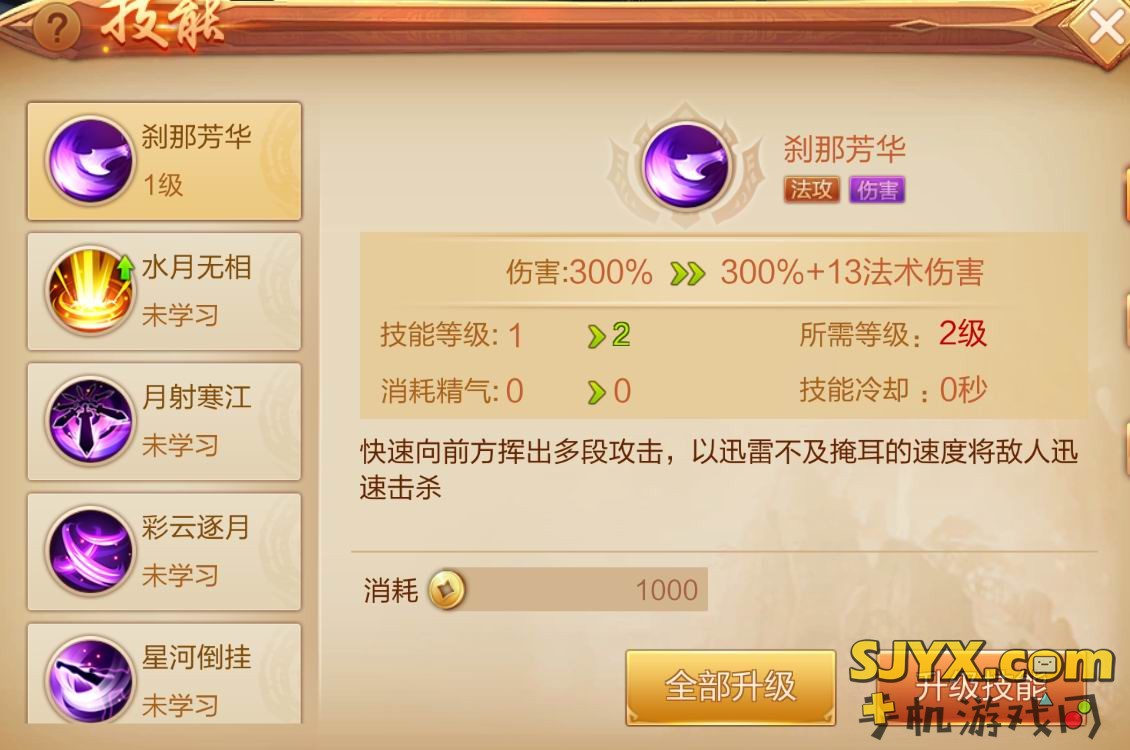This screenshot has height=750, width=1130.
Task: Select the 彩云逐月 skill icon
Action: point(89,551)
